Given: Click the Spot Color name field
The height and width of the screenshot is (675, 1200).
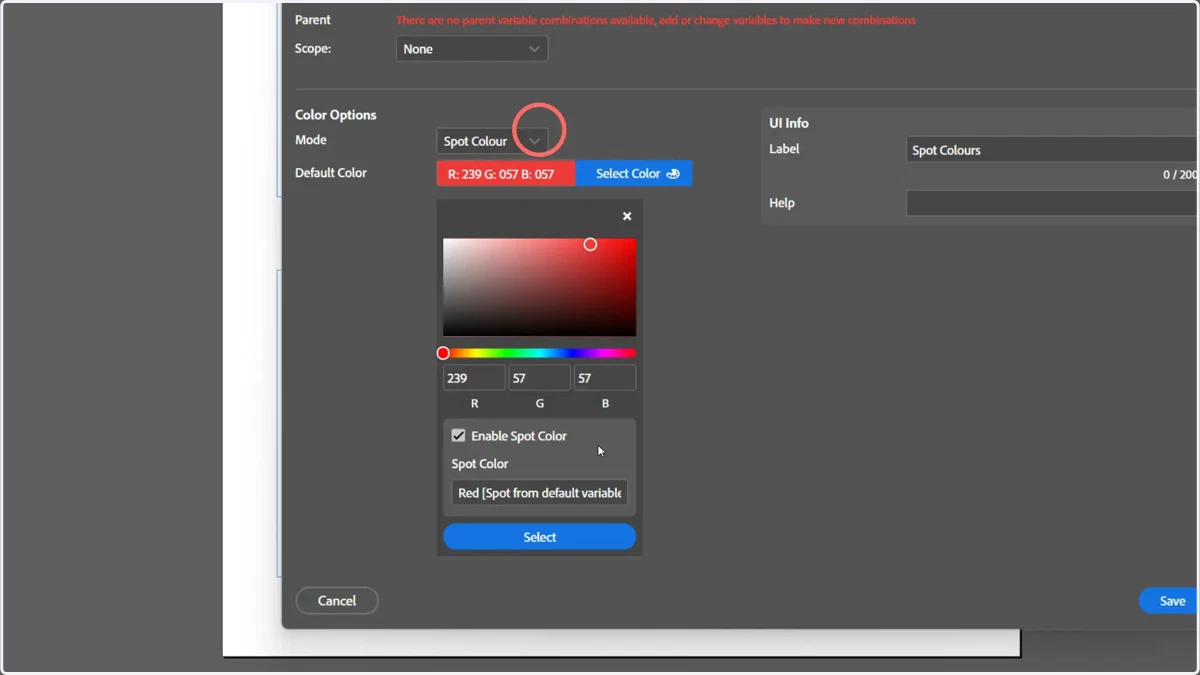Looking at the screenshot, I should click(540, 493).
